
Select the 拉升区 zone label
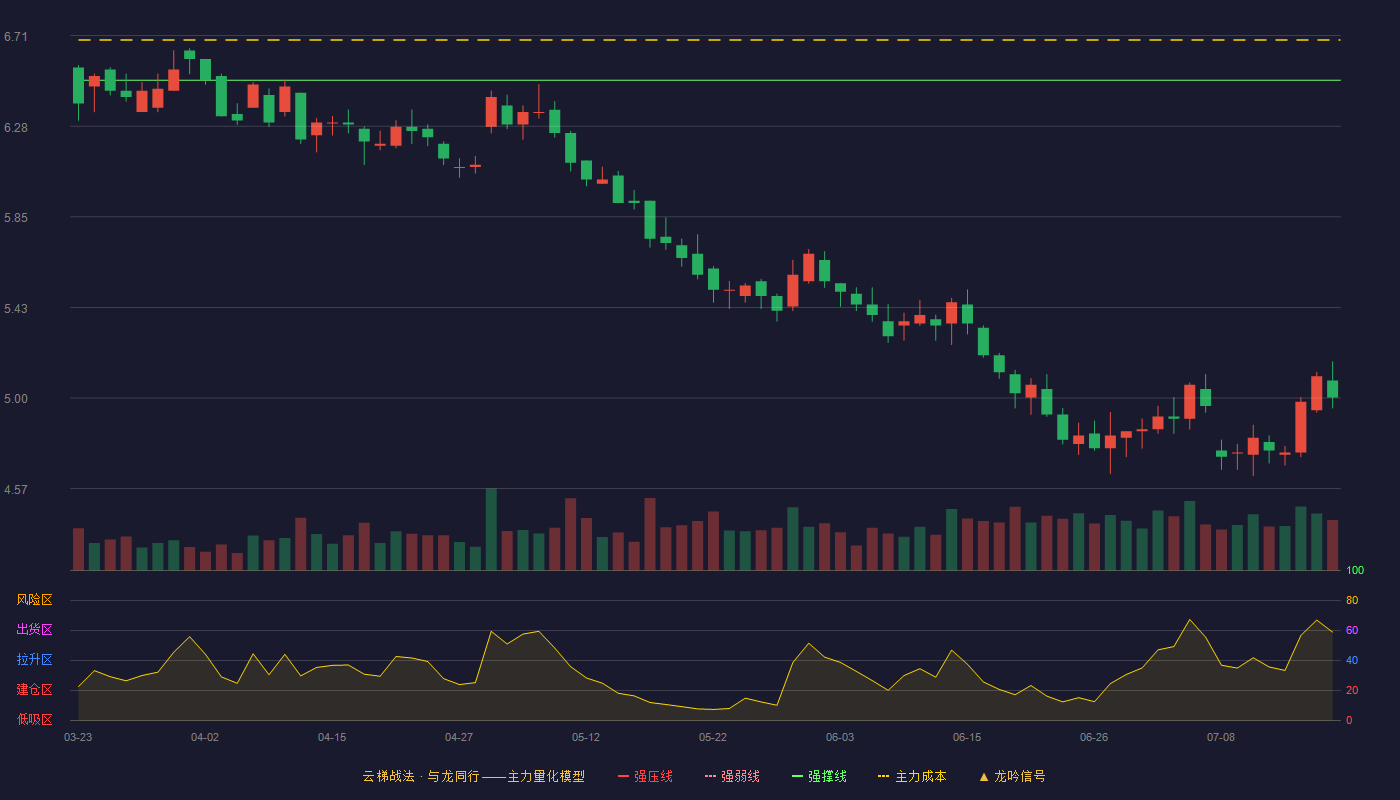point(34,660)
